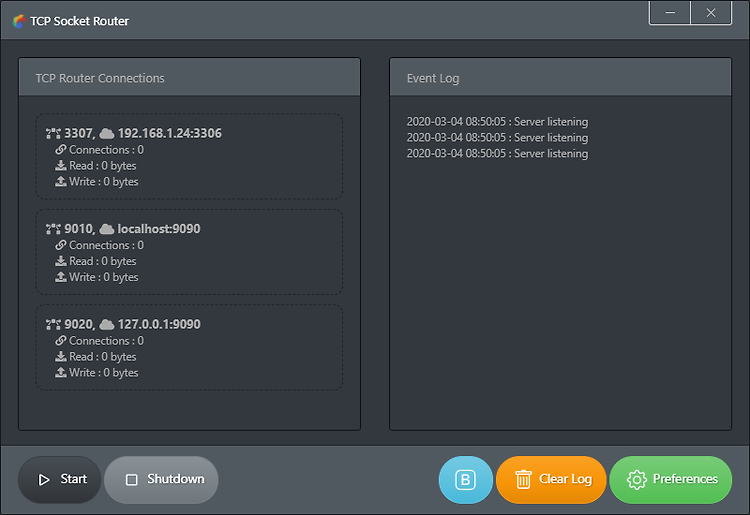Click the Shutdown button
The height and width of the screenshot is (515, 750).
(x=162, y=479)
